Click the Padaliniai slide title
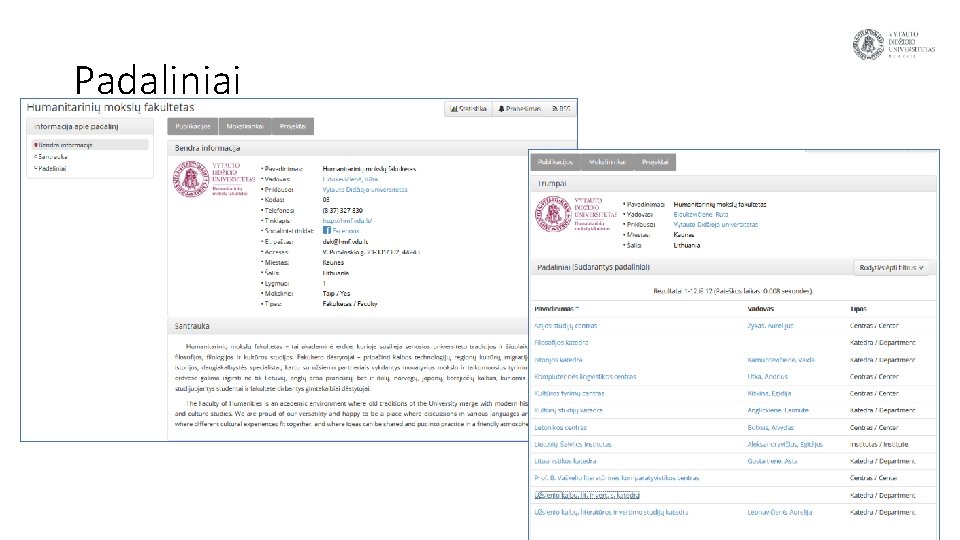 157,80
